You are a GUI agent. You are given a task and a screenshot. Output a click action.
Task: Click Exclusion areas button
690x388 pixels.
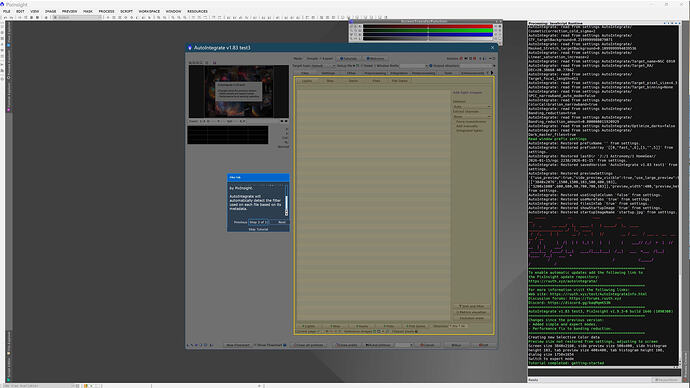coord(472,318)
